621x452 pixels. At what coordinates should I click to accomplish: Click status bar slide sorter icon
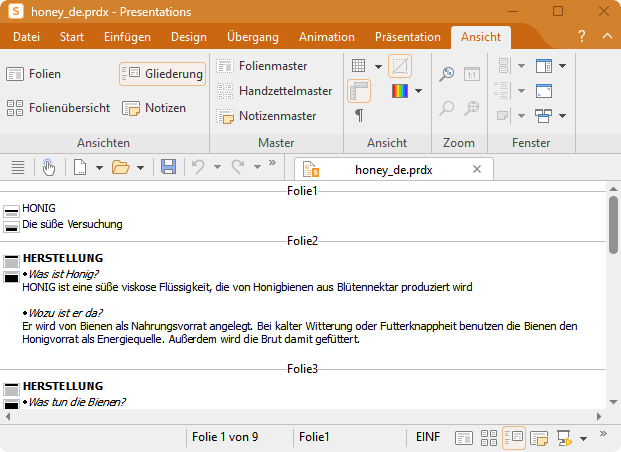tap(489, 438)
